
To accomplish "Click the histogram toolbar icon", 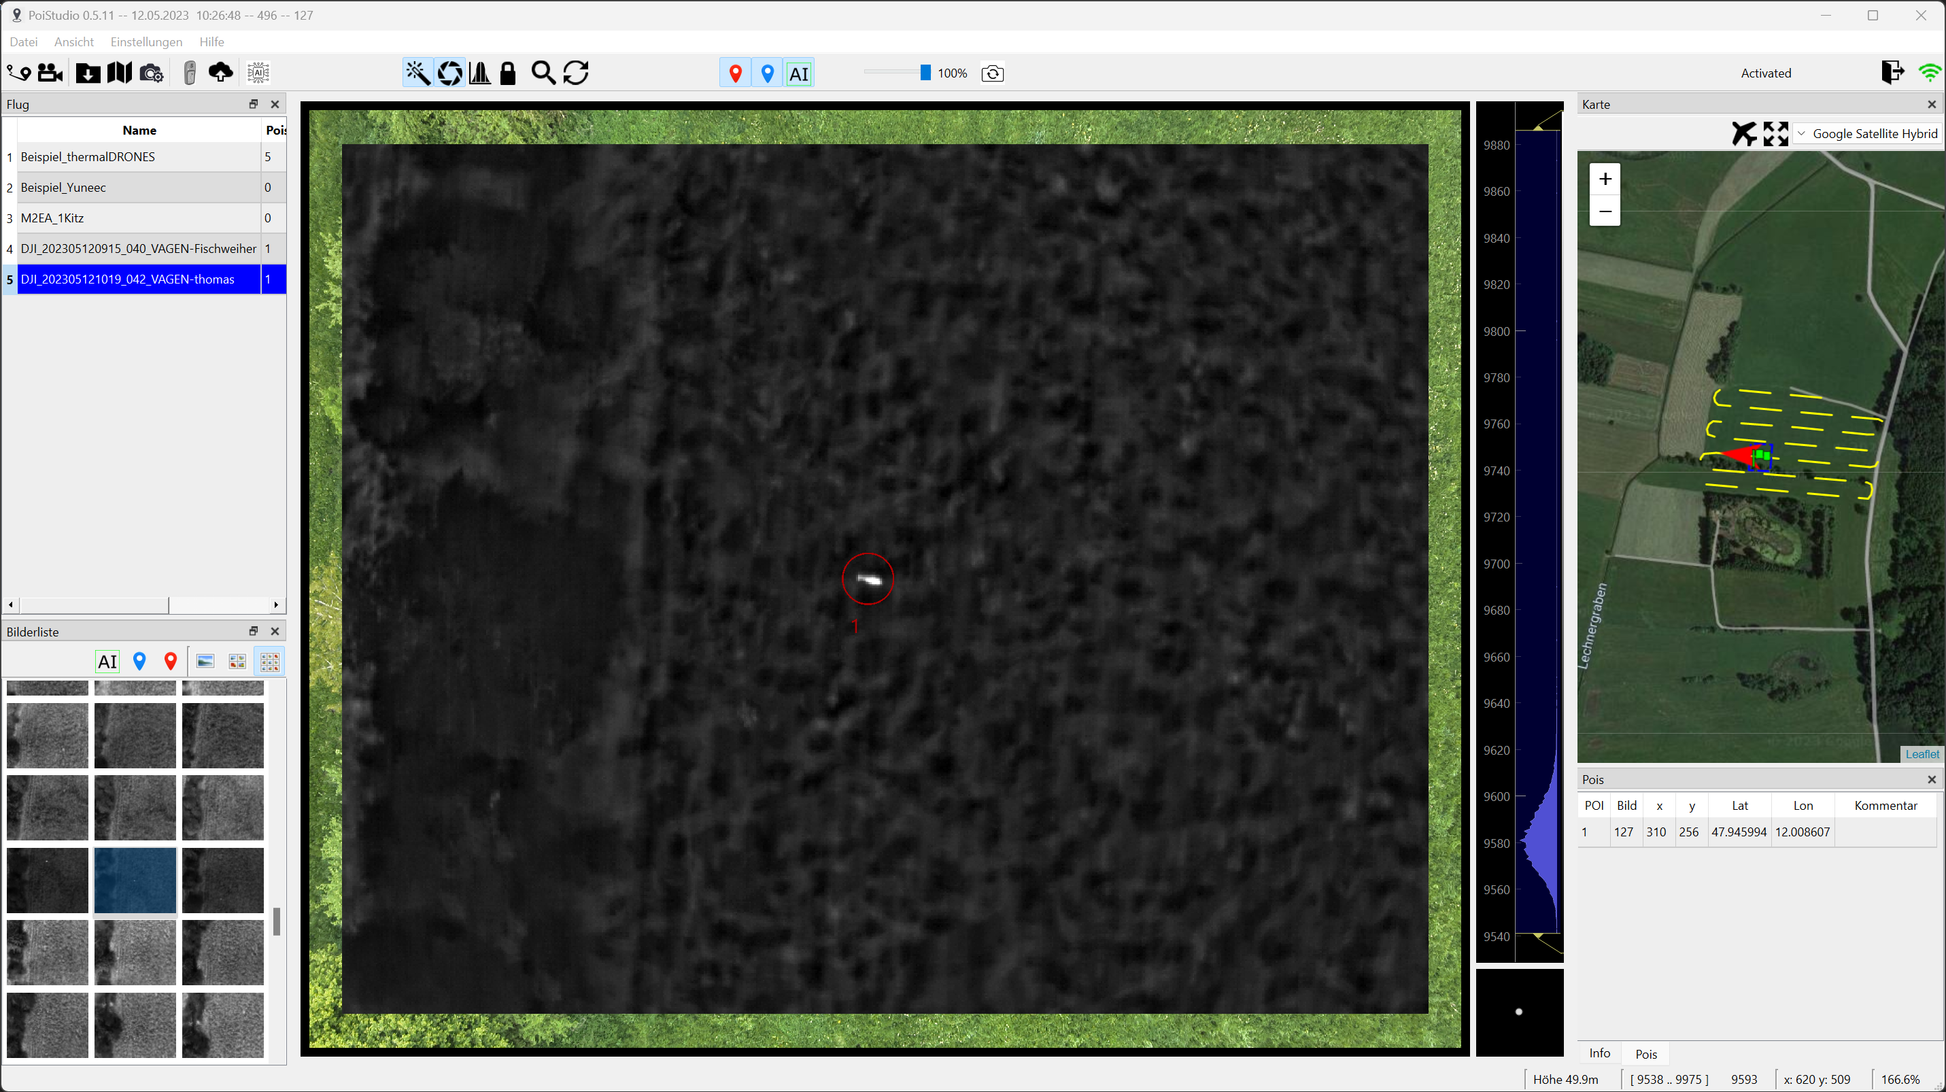I will click(x=480, y=73).
